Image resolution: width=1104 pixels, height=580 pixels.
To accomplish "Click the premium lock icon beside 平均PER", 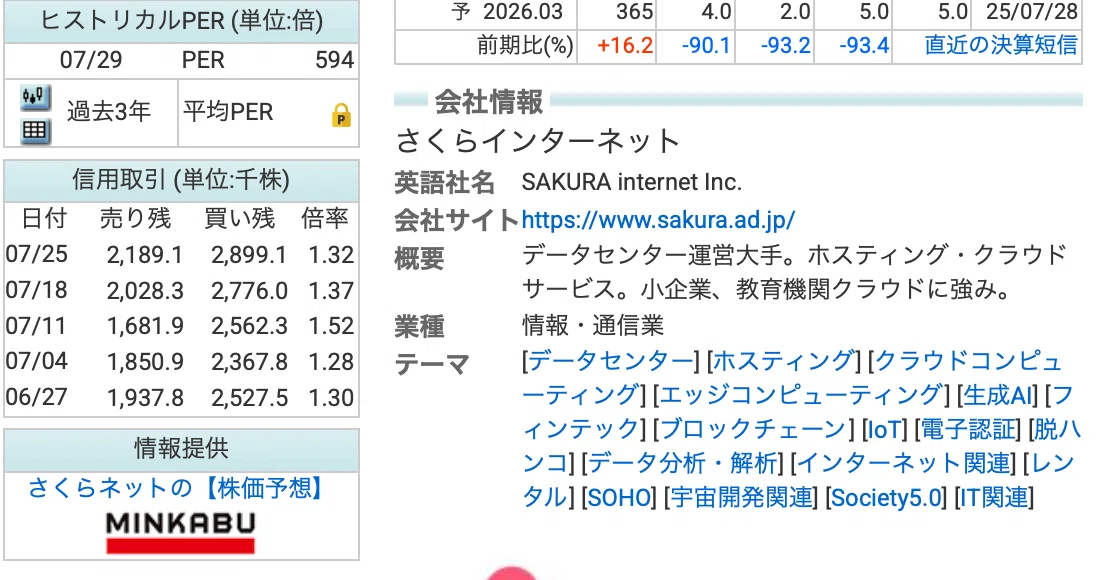I will point(341,115).
